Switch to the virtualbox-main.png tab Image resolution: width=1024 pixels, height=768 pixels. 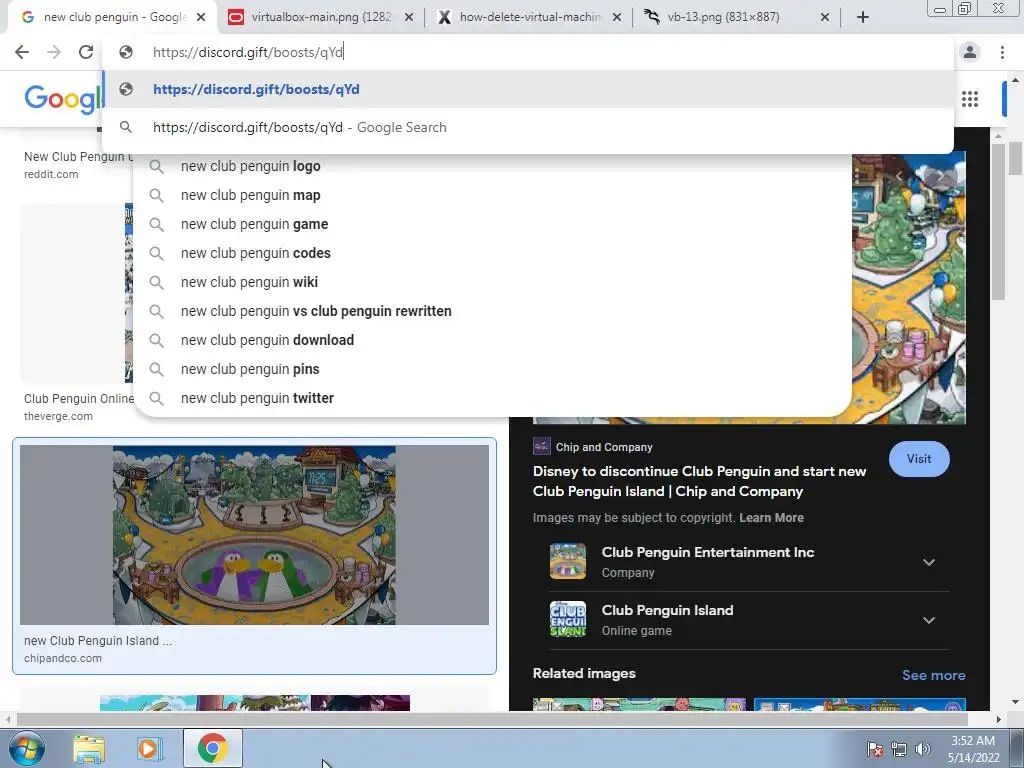pos(320,17)
